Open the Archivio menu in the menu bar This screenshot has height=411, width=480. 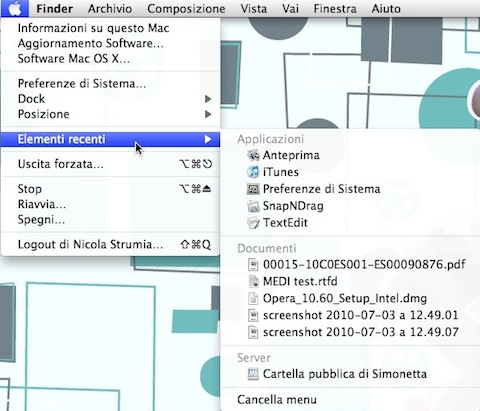coord(110,9)
